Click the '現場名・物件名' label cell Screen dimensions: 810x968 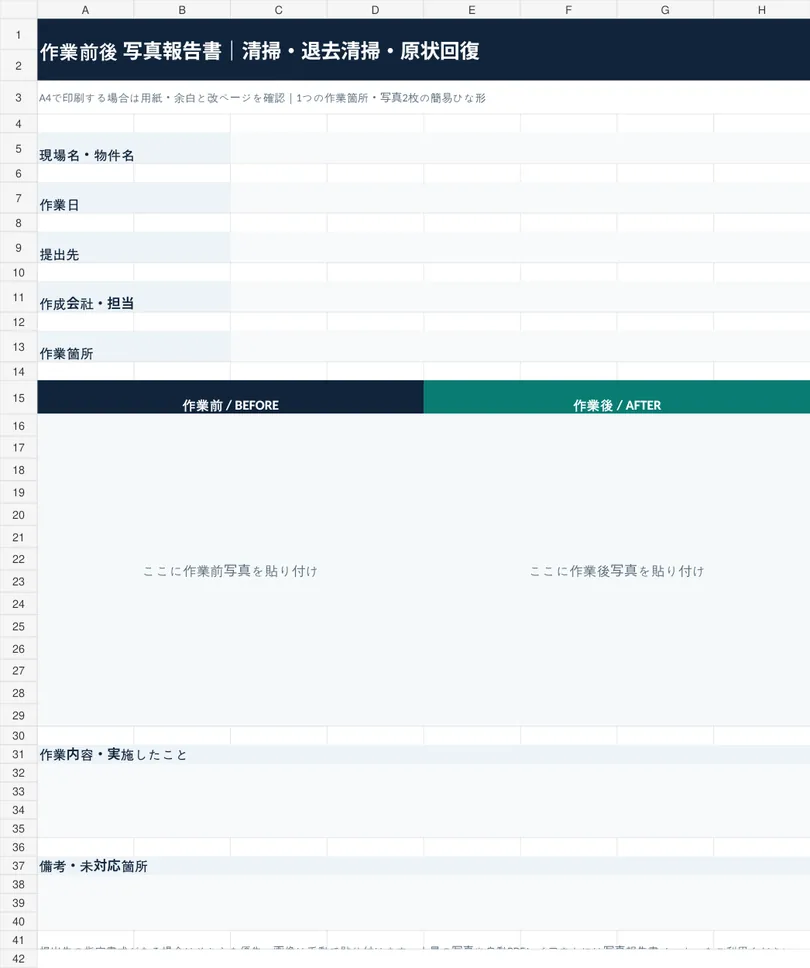pyautogui.click(x=134, y=148)
